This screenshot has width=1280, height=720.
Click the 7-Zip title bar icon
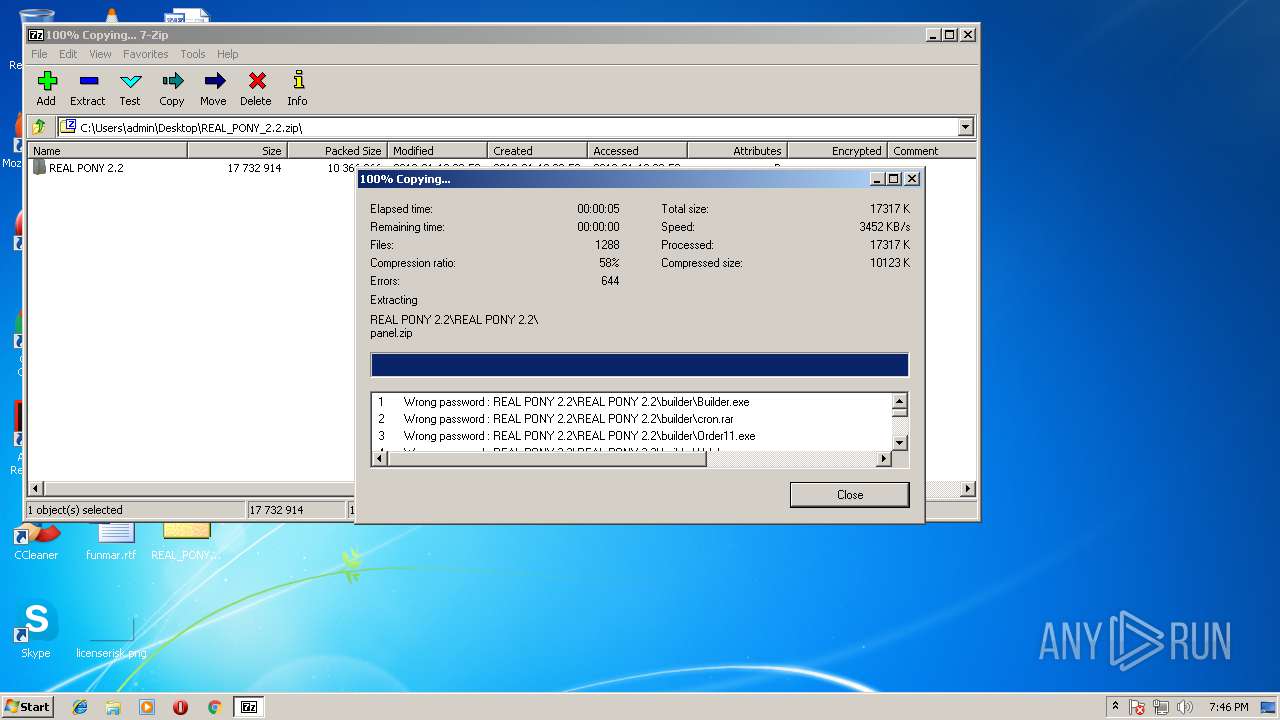coord(36,34)
